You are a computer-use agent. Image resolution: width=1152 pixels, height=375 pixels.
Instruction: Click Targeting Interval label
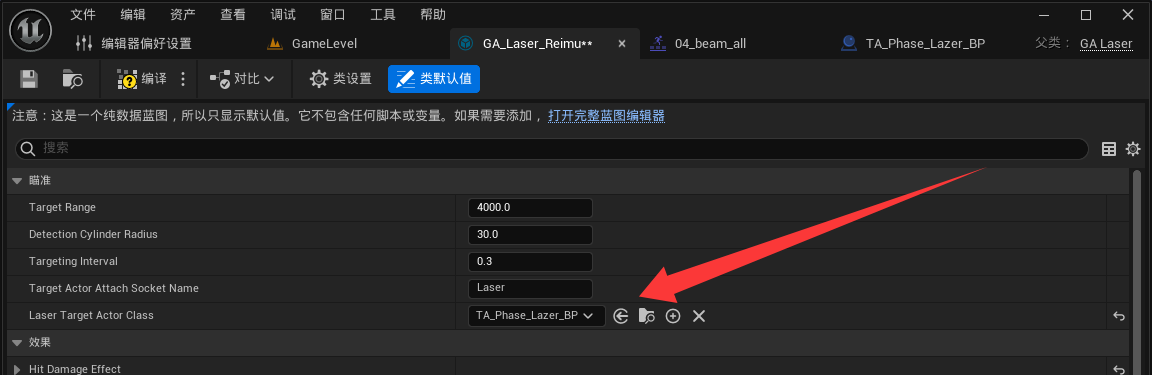click(73, 262)
